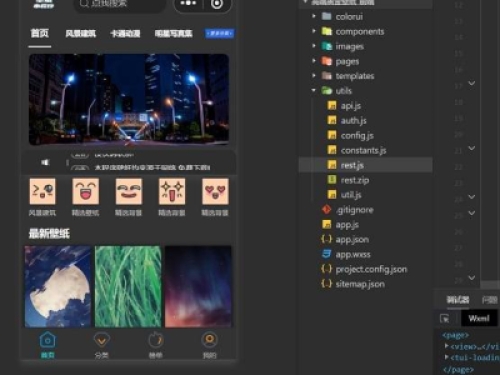500x375 pixels.
Task: Switch to the 调试器 debugger tab
Action: tap(458, 300)
